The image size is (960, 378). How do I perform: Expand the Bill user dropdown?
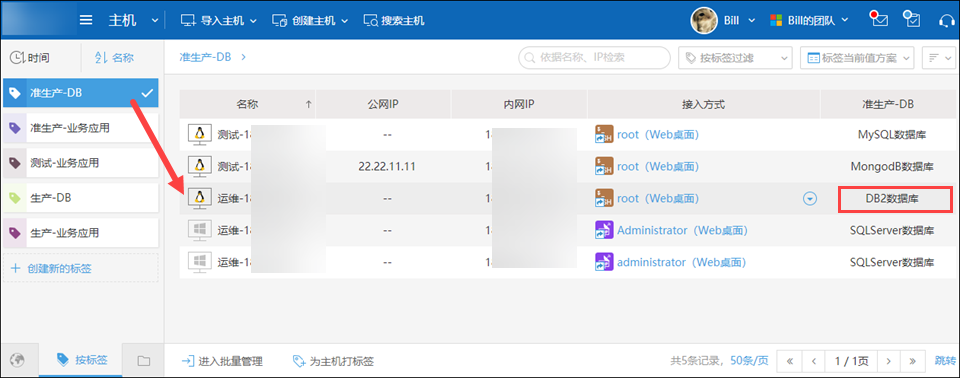(752, 20)
